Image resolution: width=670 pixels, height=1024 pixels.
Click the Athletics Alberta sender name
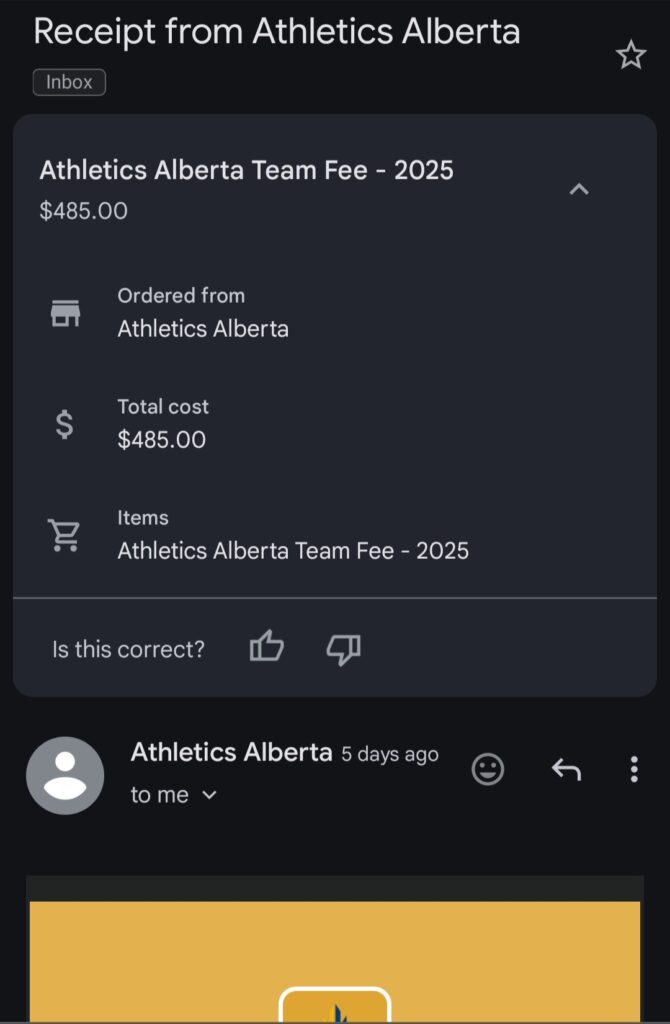click(231, 752)
